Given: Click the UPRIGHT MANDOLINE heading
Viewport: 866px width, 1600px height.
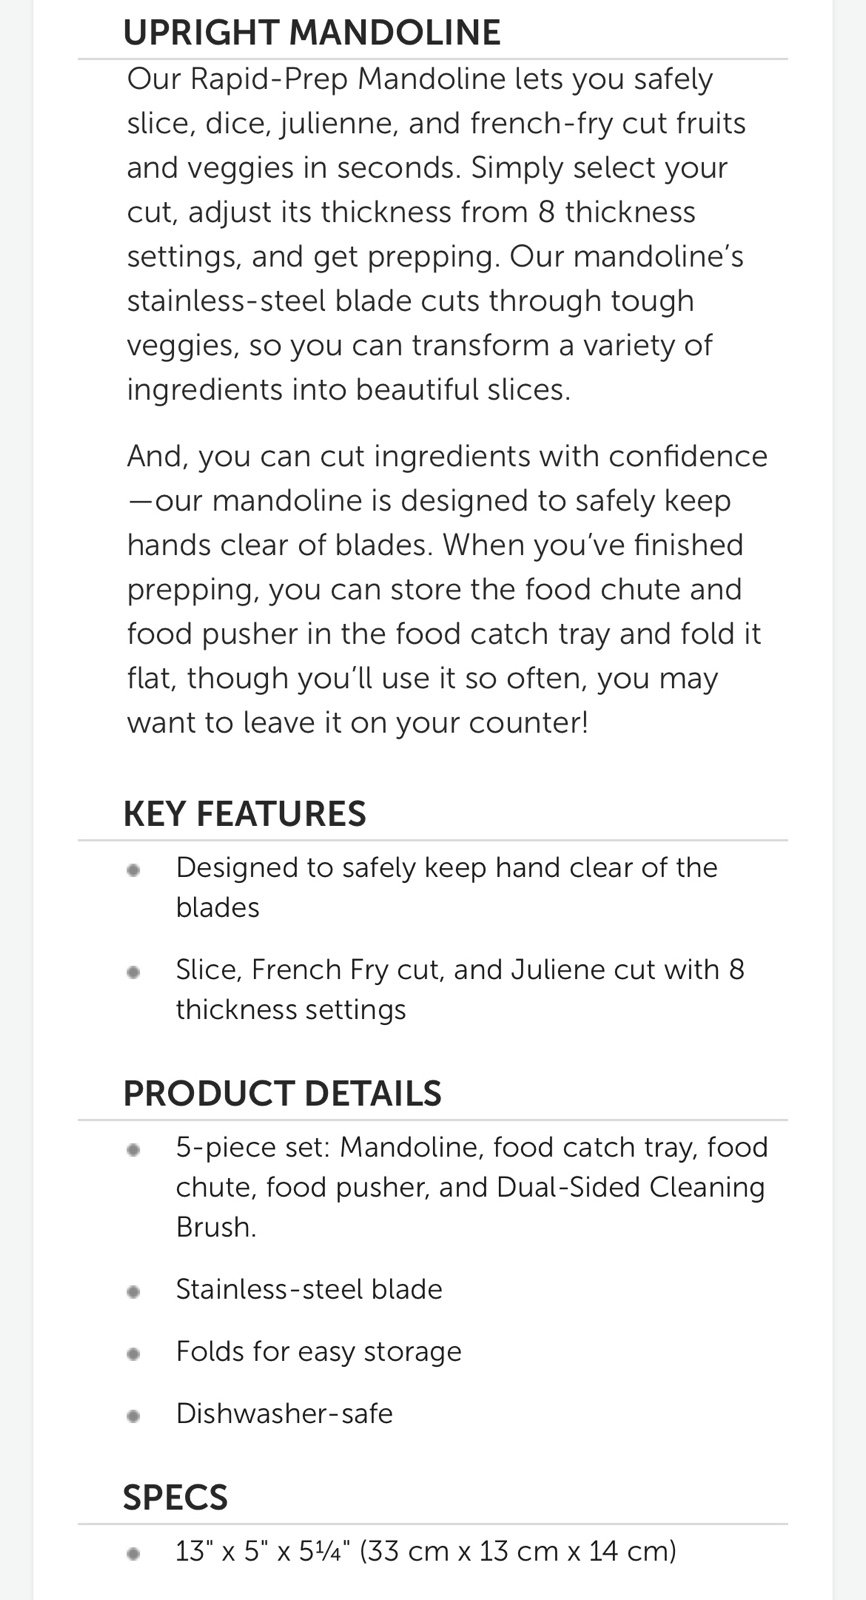Looking at the screenshot, I should click(311, 33).
